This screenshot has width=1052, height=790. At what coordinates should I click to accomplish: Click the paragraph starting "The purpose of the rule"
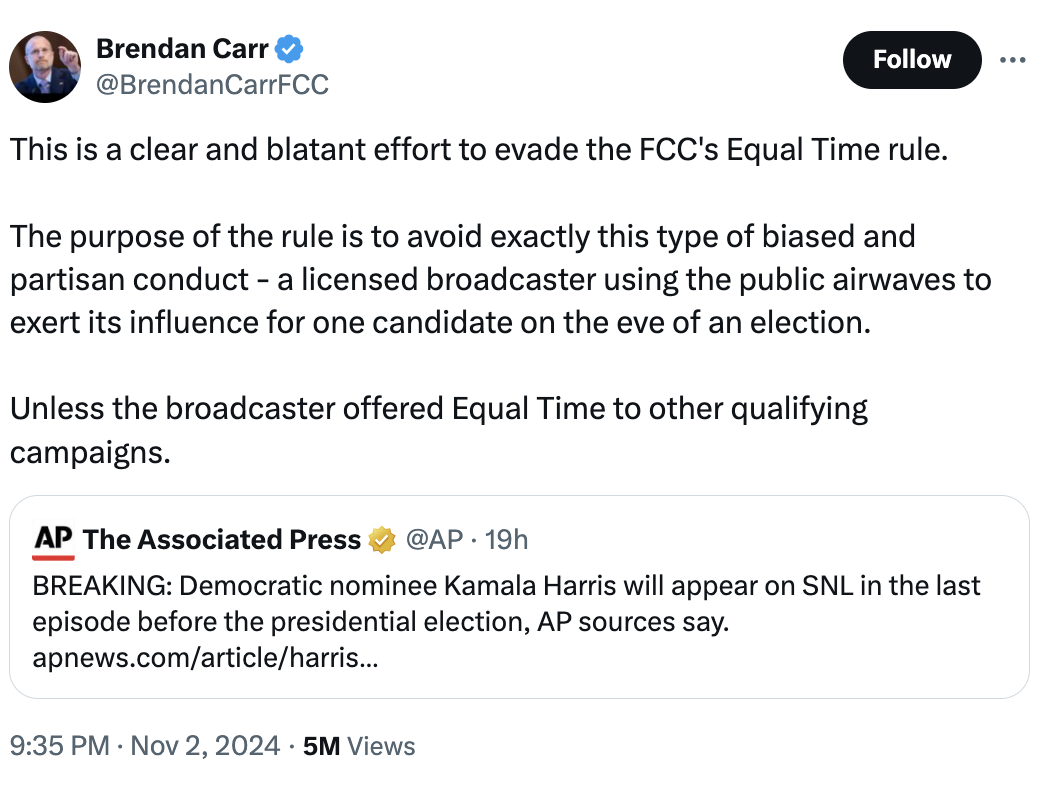pos(500,280)
